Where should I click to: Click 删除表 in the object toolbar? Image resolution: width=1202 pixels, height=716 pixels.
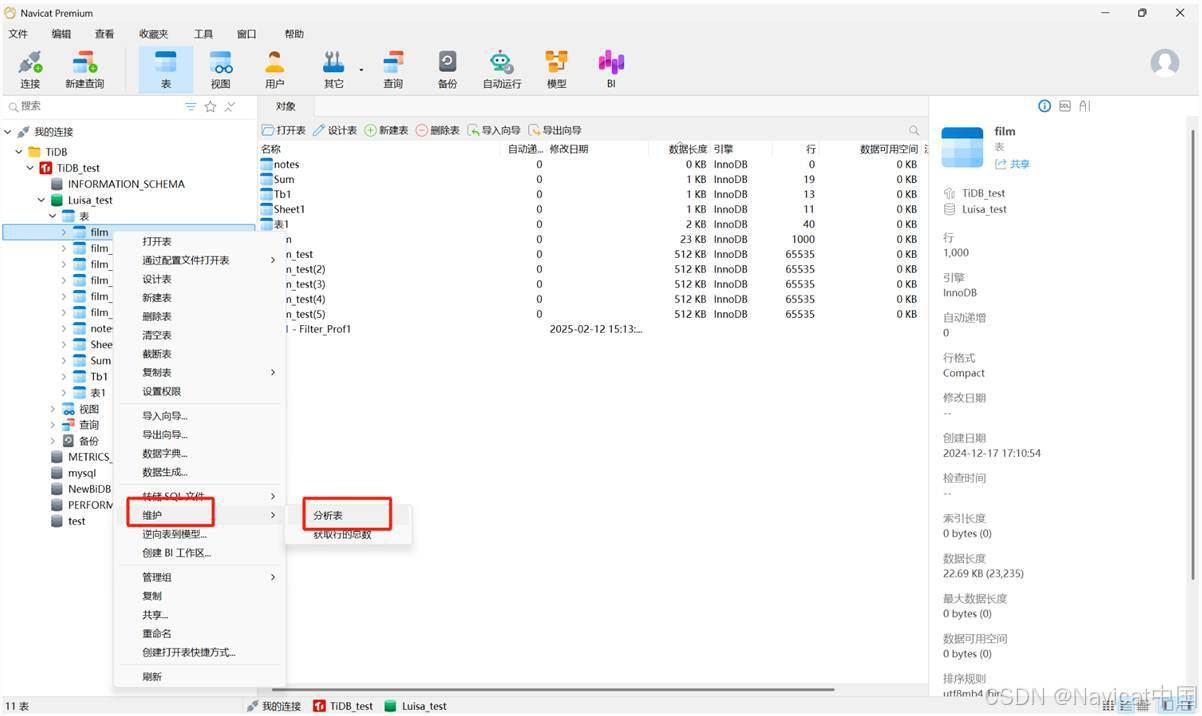tap(437, 131)
